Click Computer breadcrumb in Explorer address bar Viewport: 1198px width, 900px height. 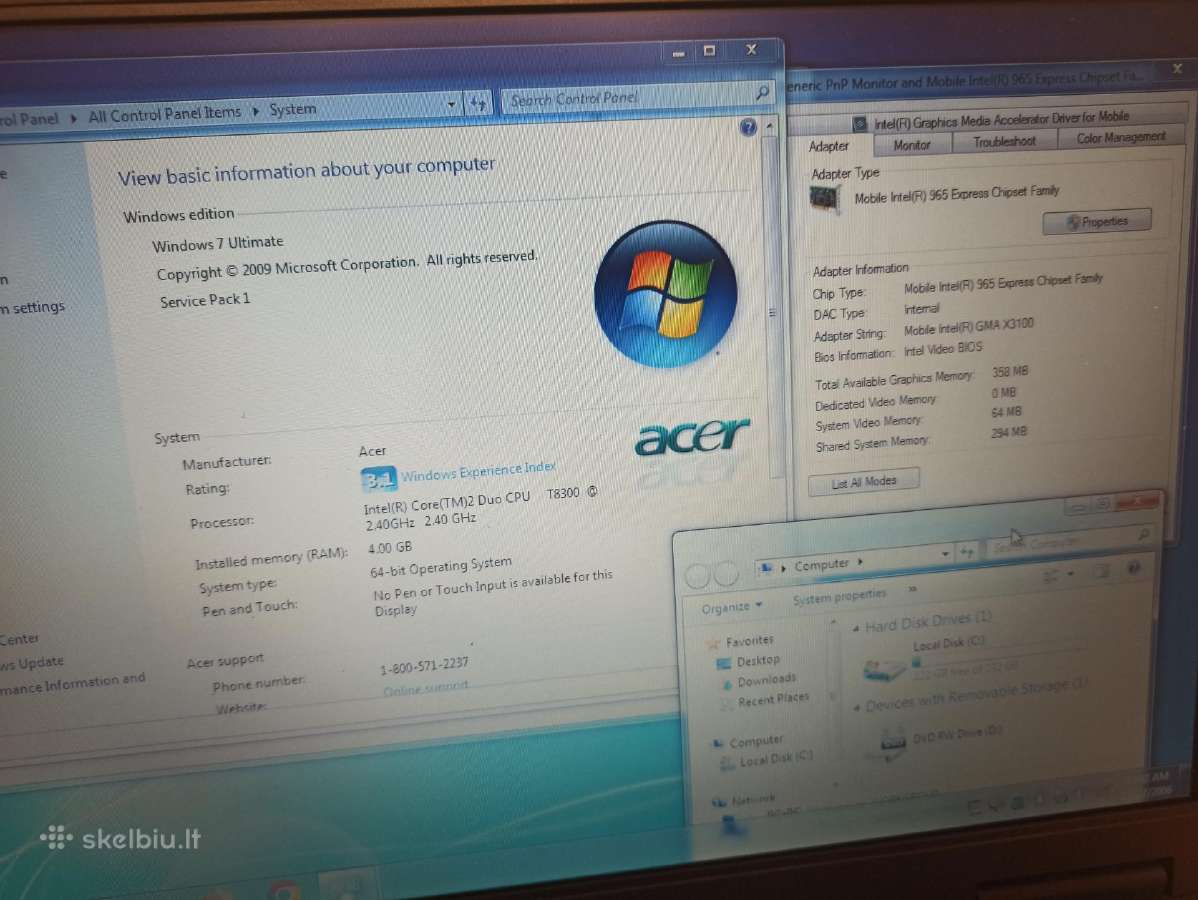(x=821, y=565)
